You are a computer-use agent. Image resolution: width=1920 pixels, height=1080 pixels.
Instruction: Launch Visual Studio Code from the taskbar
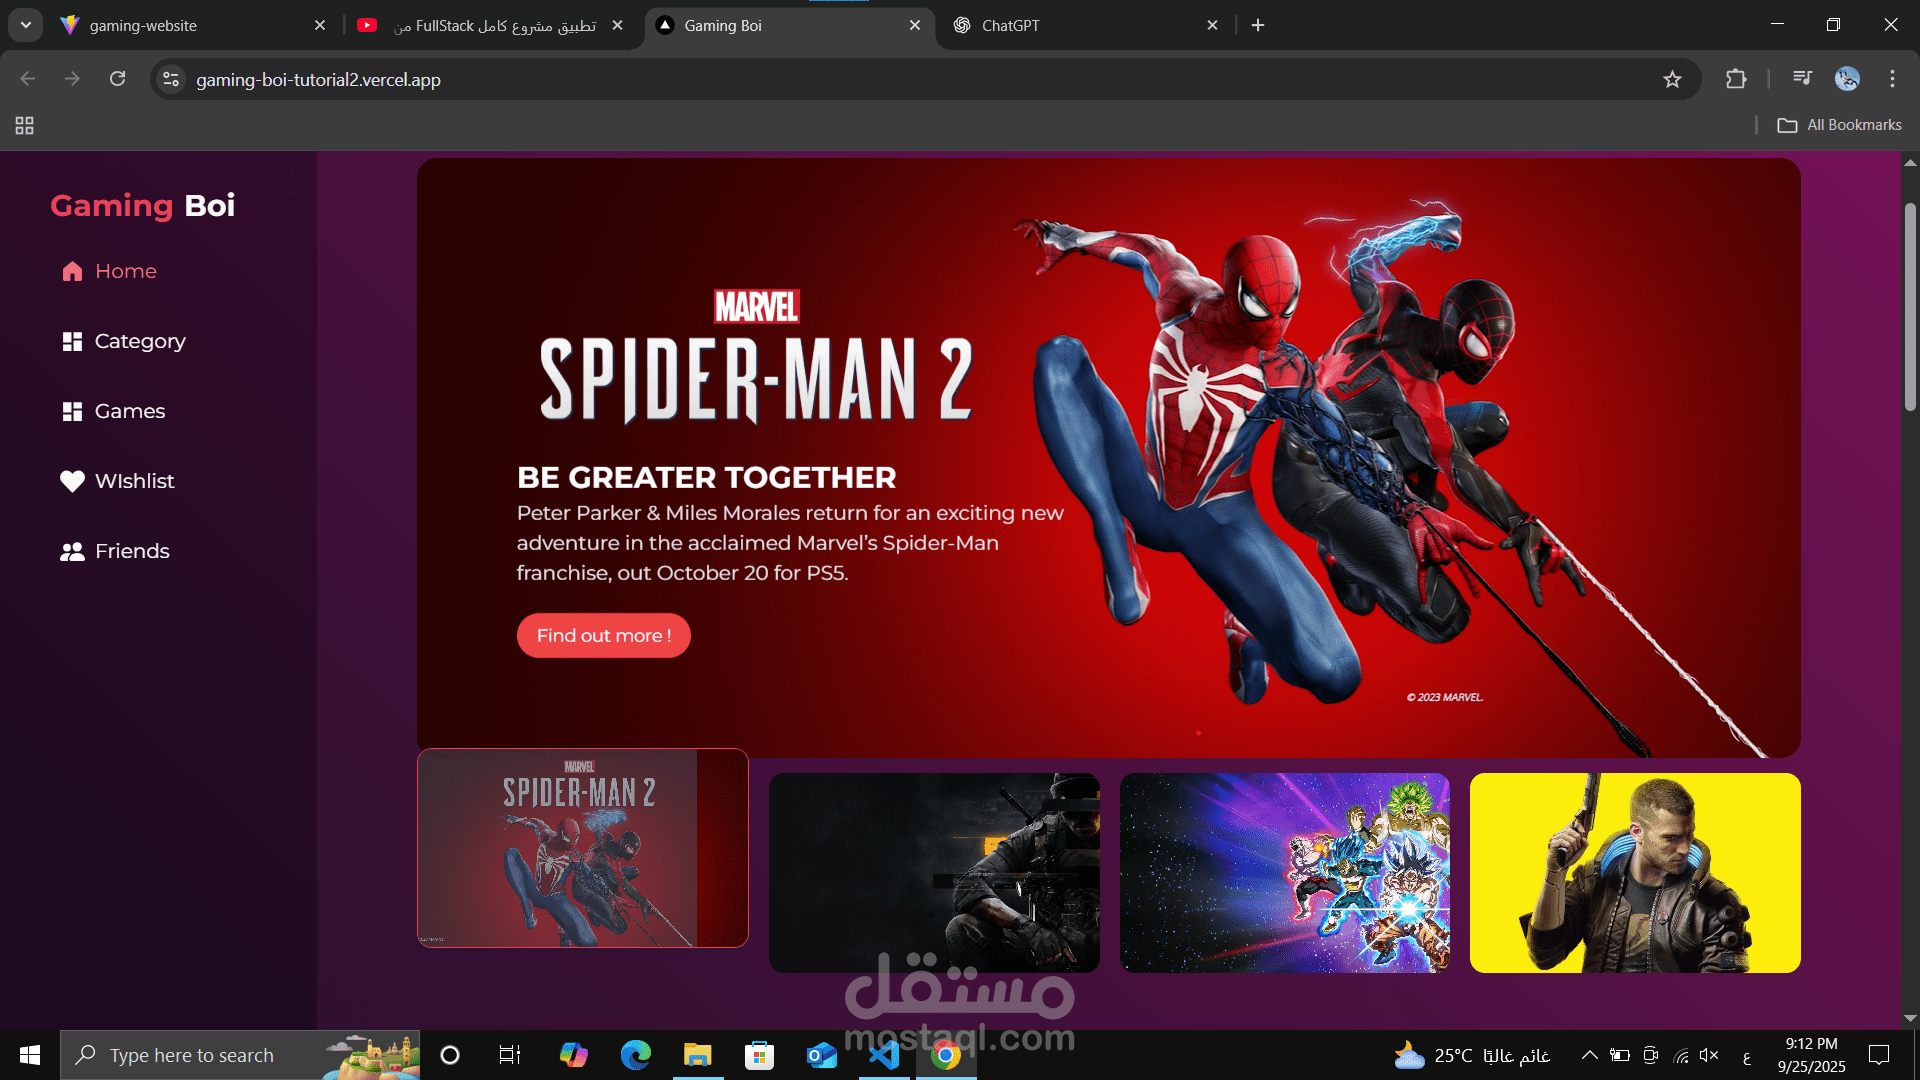(x=884, y=1055)
